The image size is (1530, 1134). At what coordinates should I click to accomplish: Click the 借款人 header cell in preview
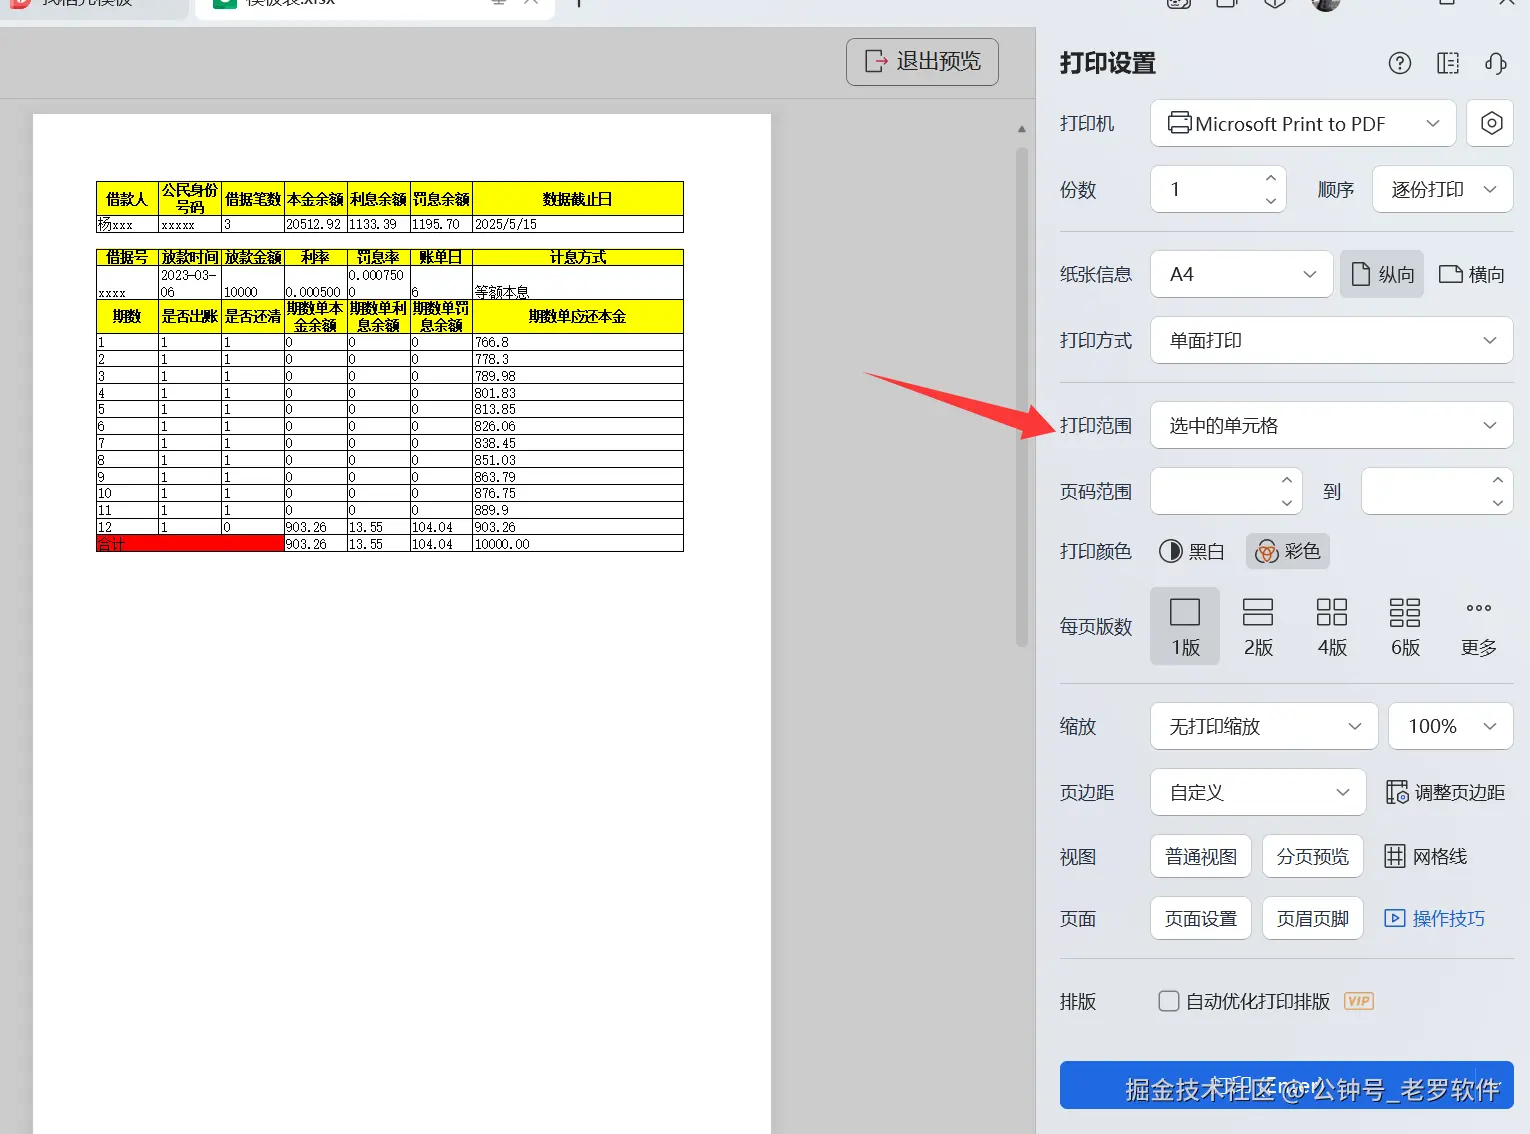127,199
